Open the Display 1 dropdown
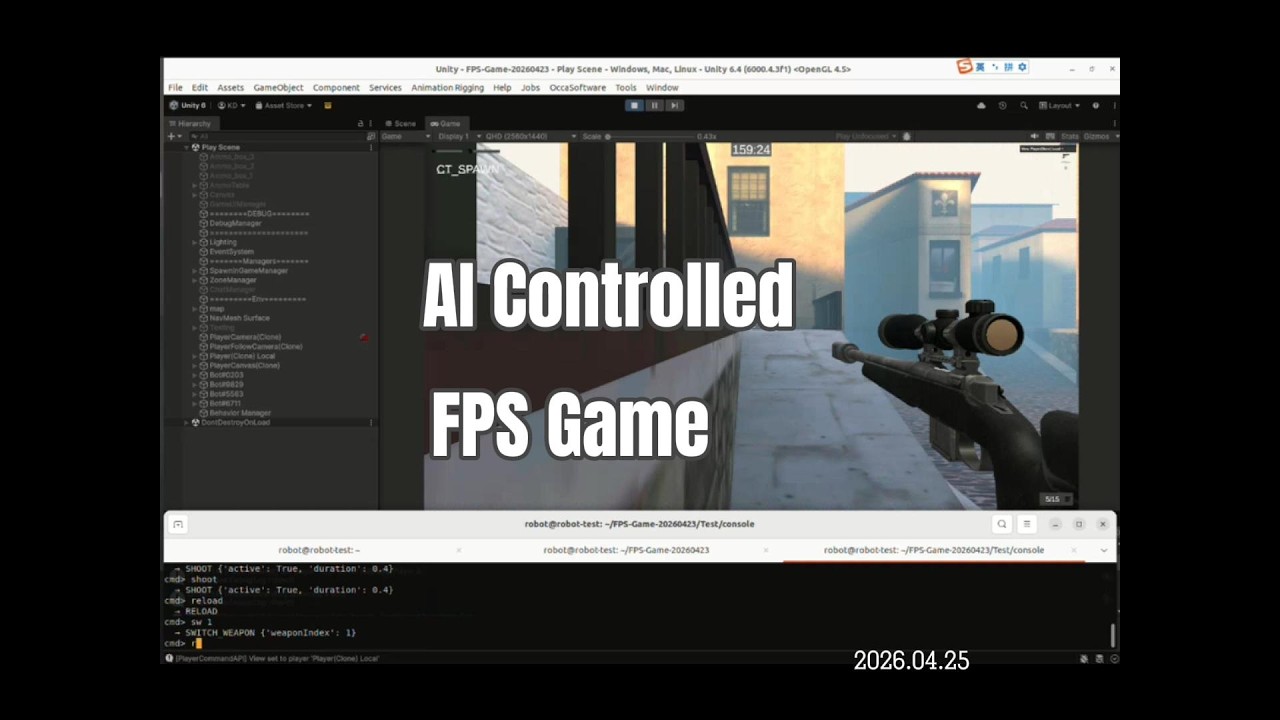The height and width of the screenshot is (720, 1280). coord(458,136)
